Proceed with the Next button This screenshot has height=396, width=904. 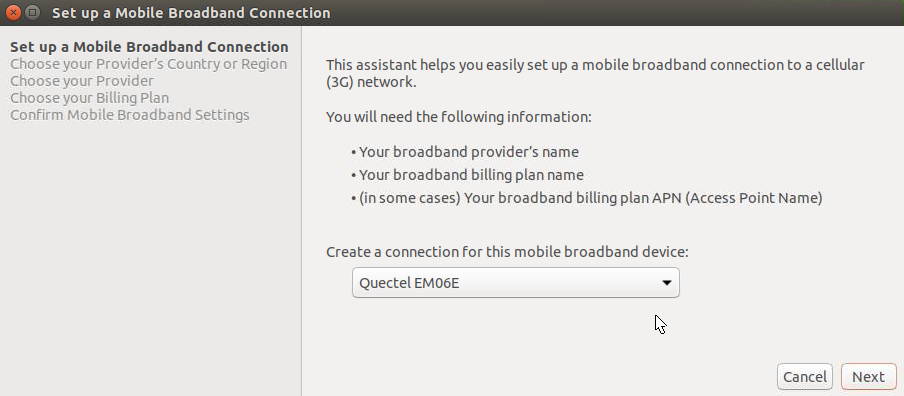click(868, 377)
